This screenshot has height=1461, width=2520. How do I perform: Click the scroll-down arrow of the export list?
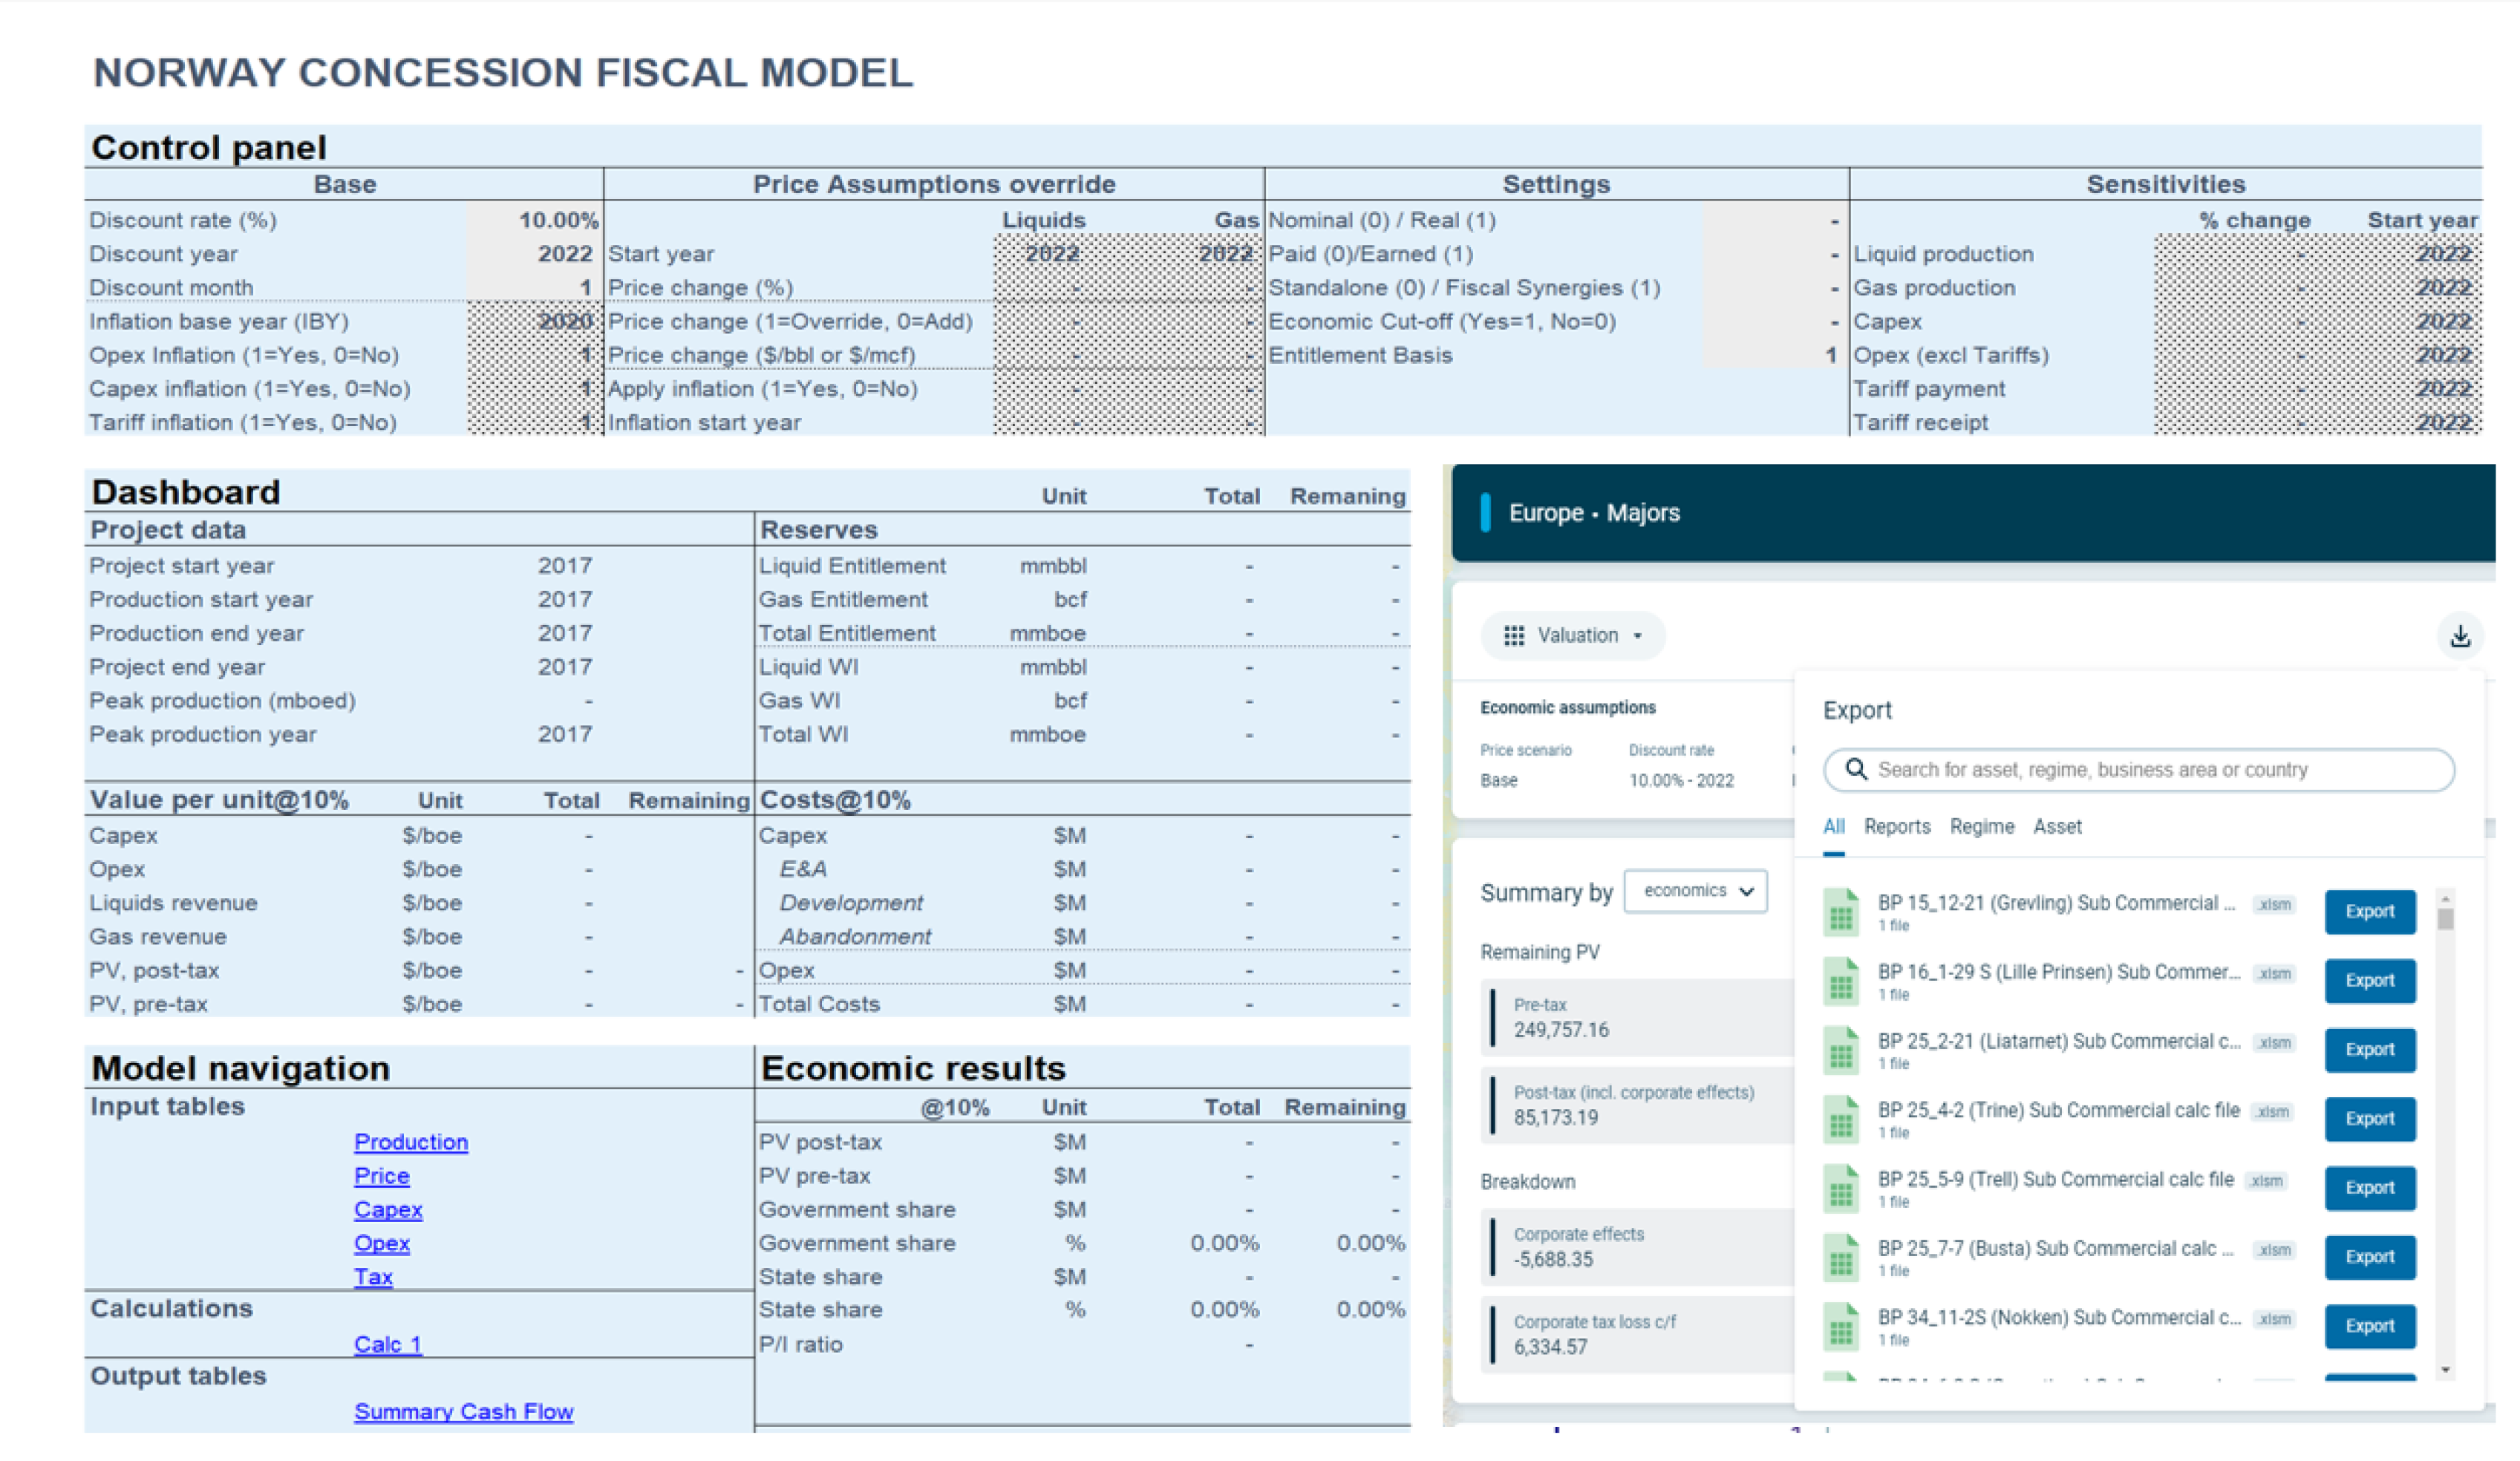click(2445, 1370)
